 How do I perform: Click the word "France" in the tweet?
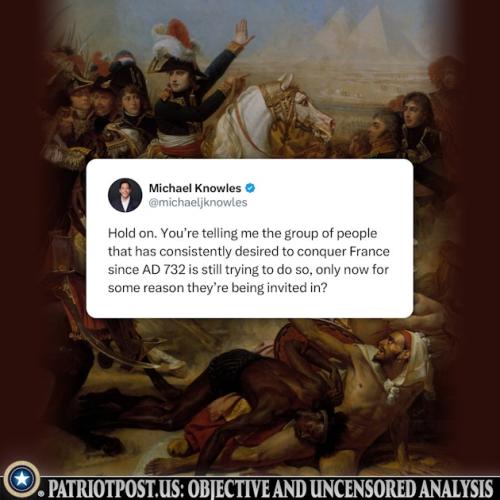pyautogui.click(x=370, y=251)
